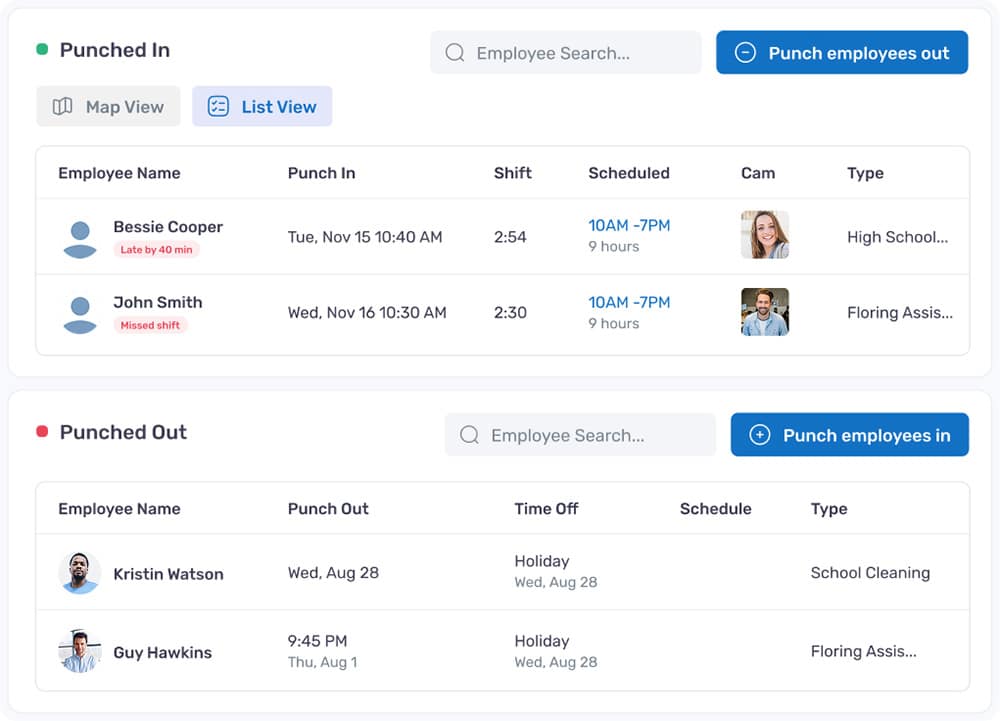View John Smith's cam photo thumbnail
Screen dimensions: 1000x721
pos(765,312)
